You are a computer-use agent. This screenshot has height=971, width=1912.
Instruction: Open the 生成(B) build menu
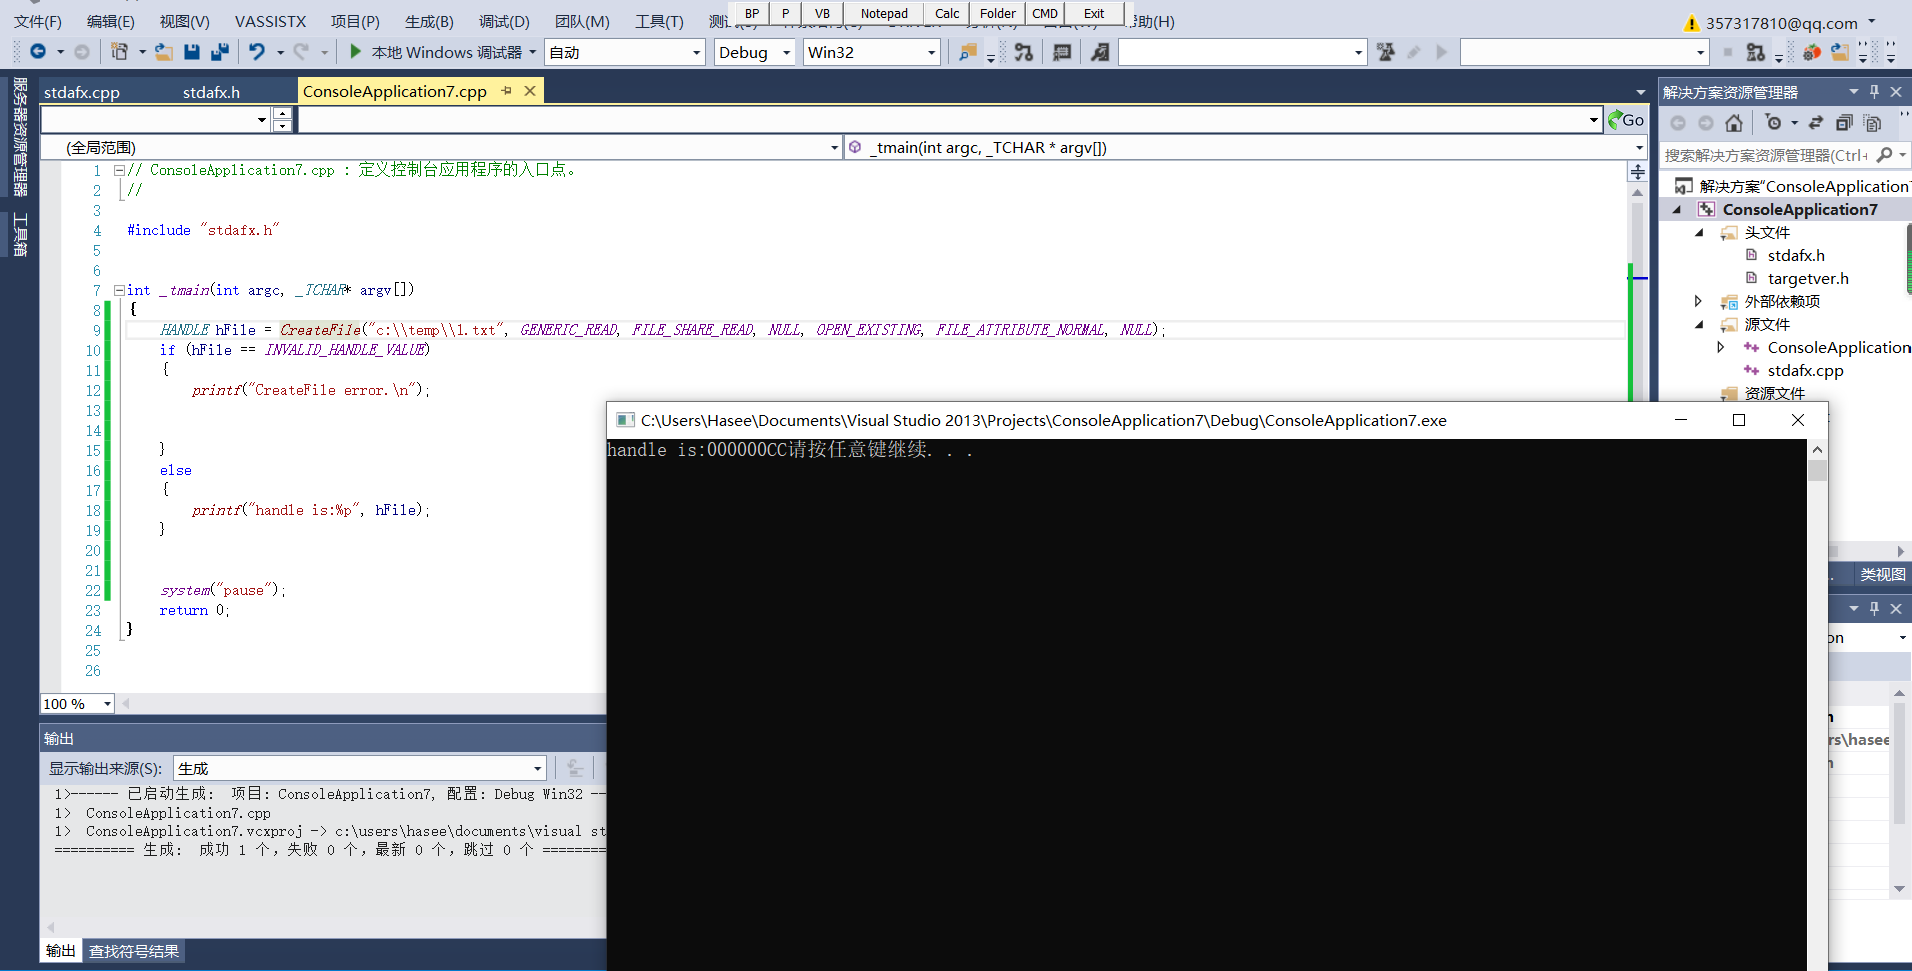pyautogui.click(x=429, y=22)
